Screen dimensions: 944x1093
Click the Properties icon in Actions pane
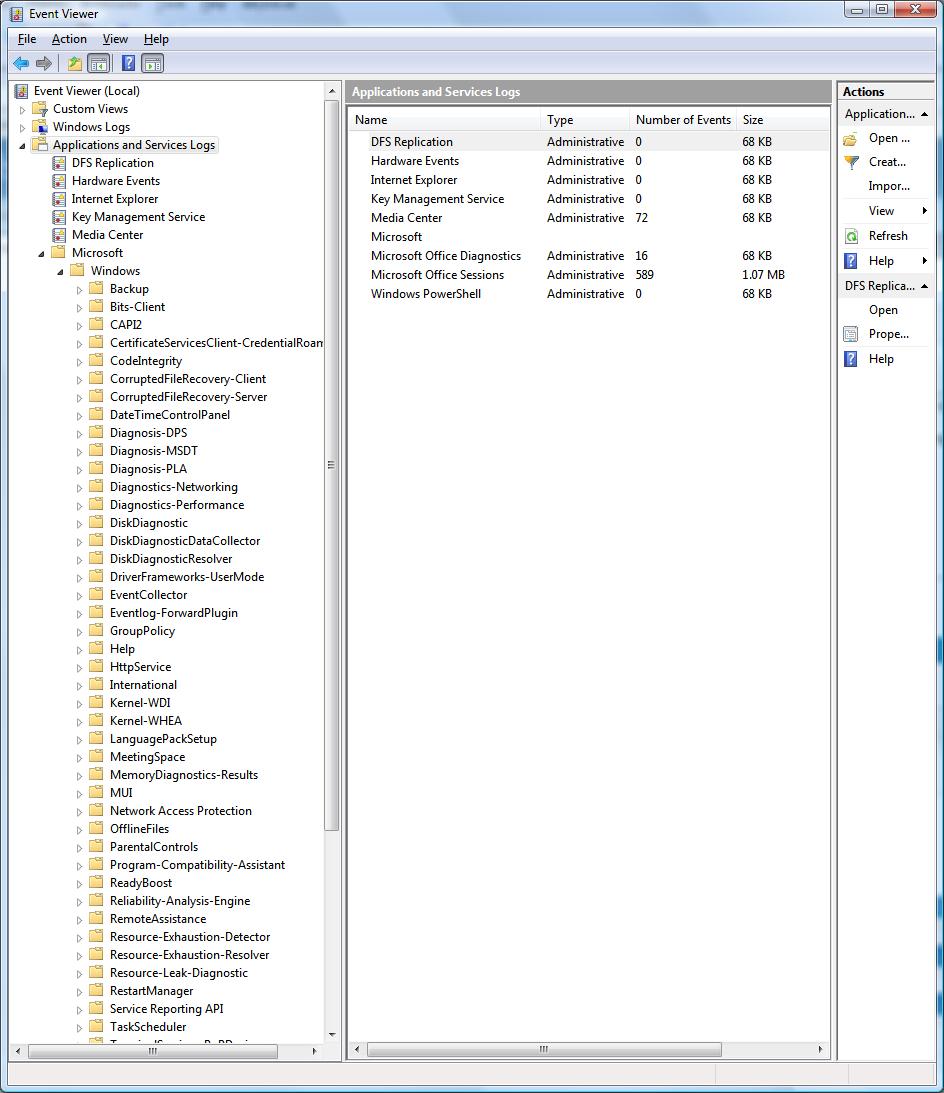point(851,335)
